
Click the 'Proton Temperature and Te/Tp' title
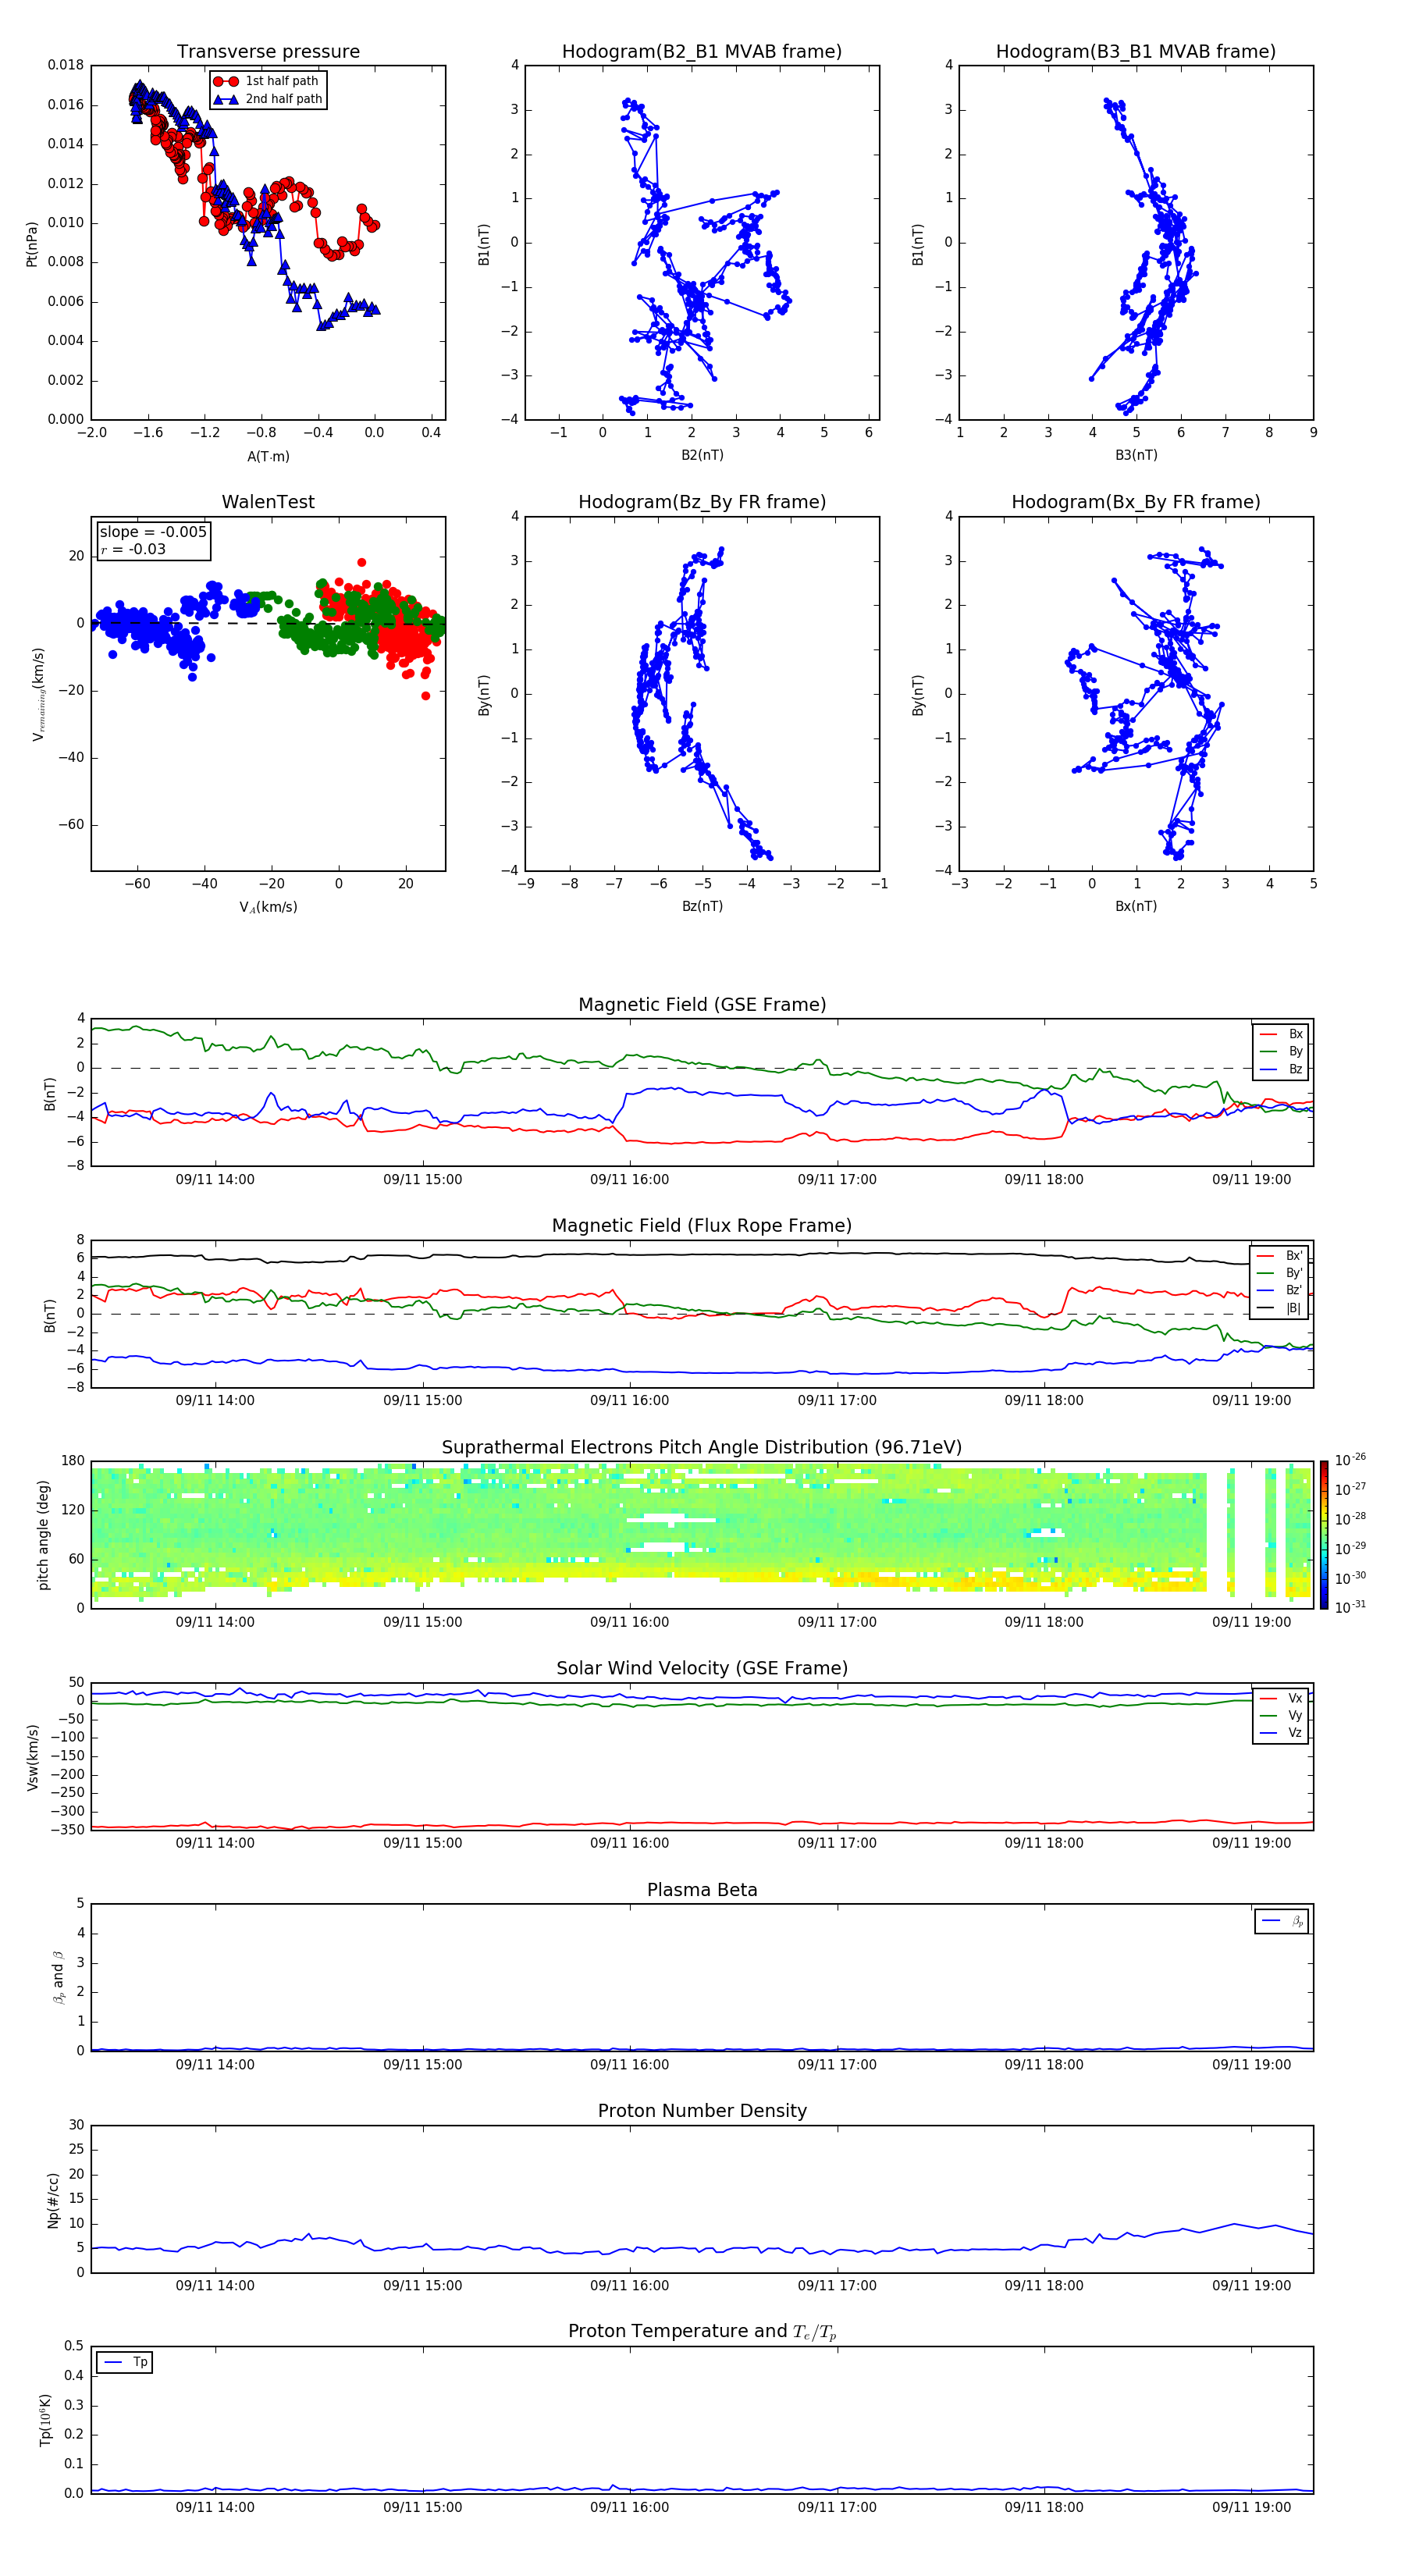(x=702, y=2332)
